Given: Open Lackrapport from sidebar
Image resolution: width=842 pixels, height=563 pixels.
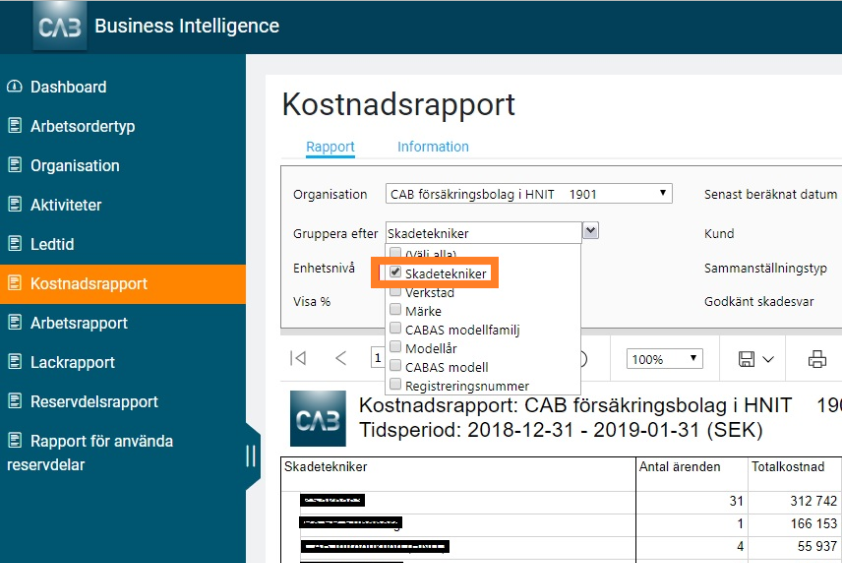Looking at the screenshot, I should (x=72, y=362).
